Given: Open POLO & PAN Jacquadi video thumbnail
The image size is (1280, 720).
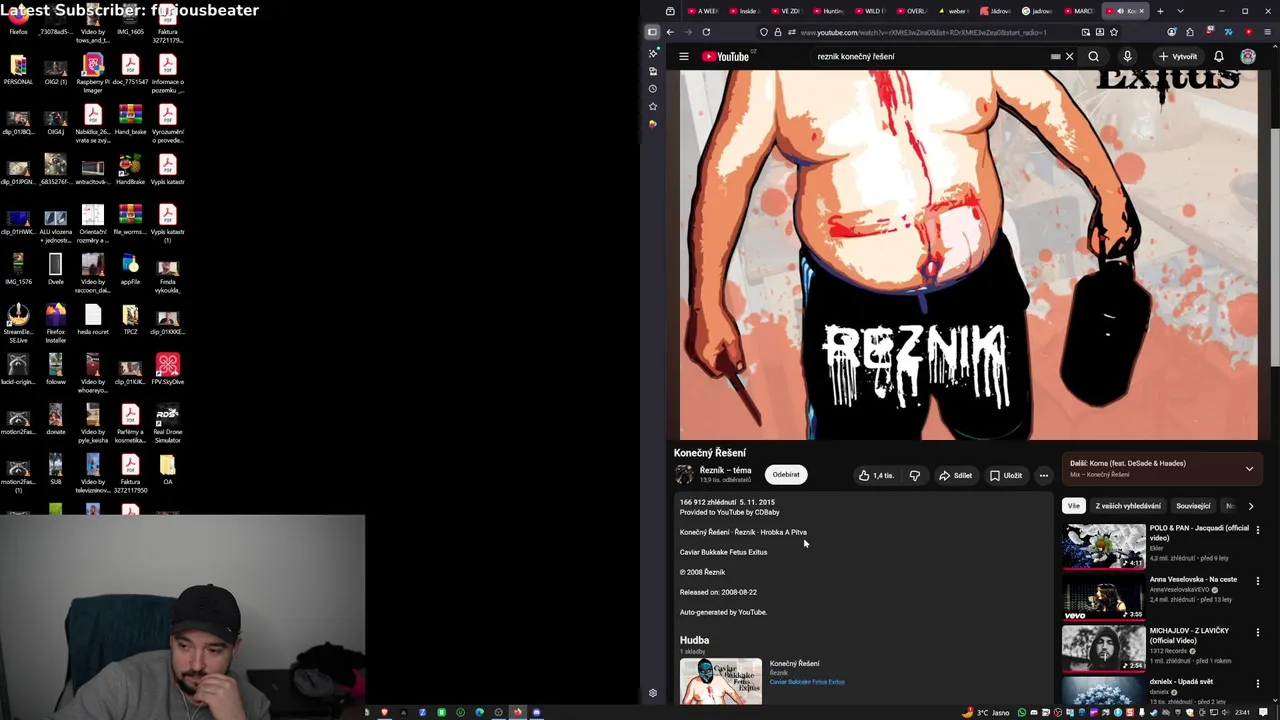Looking at the screenshot, I should (x=1104, y=546).
